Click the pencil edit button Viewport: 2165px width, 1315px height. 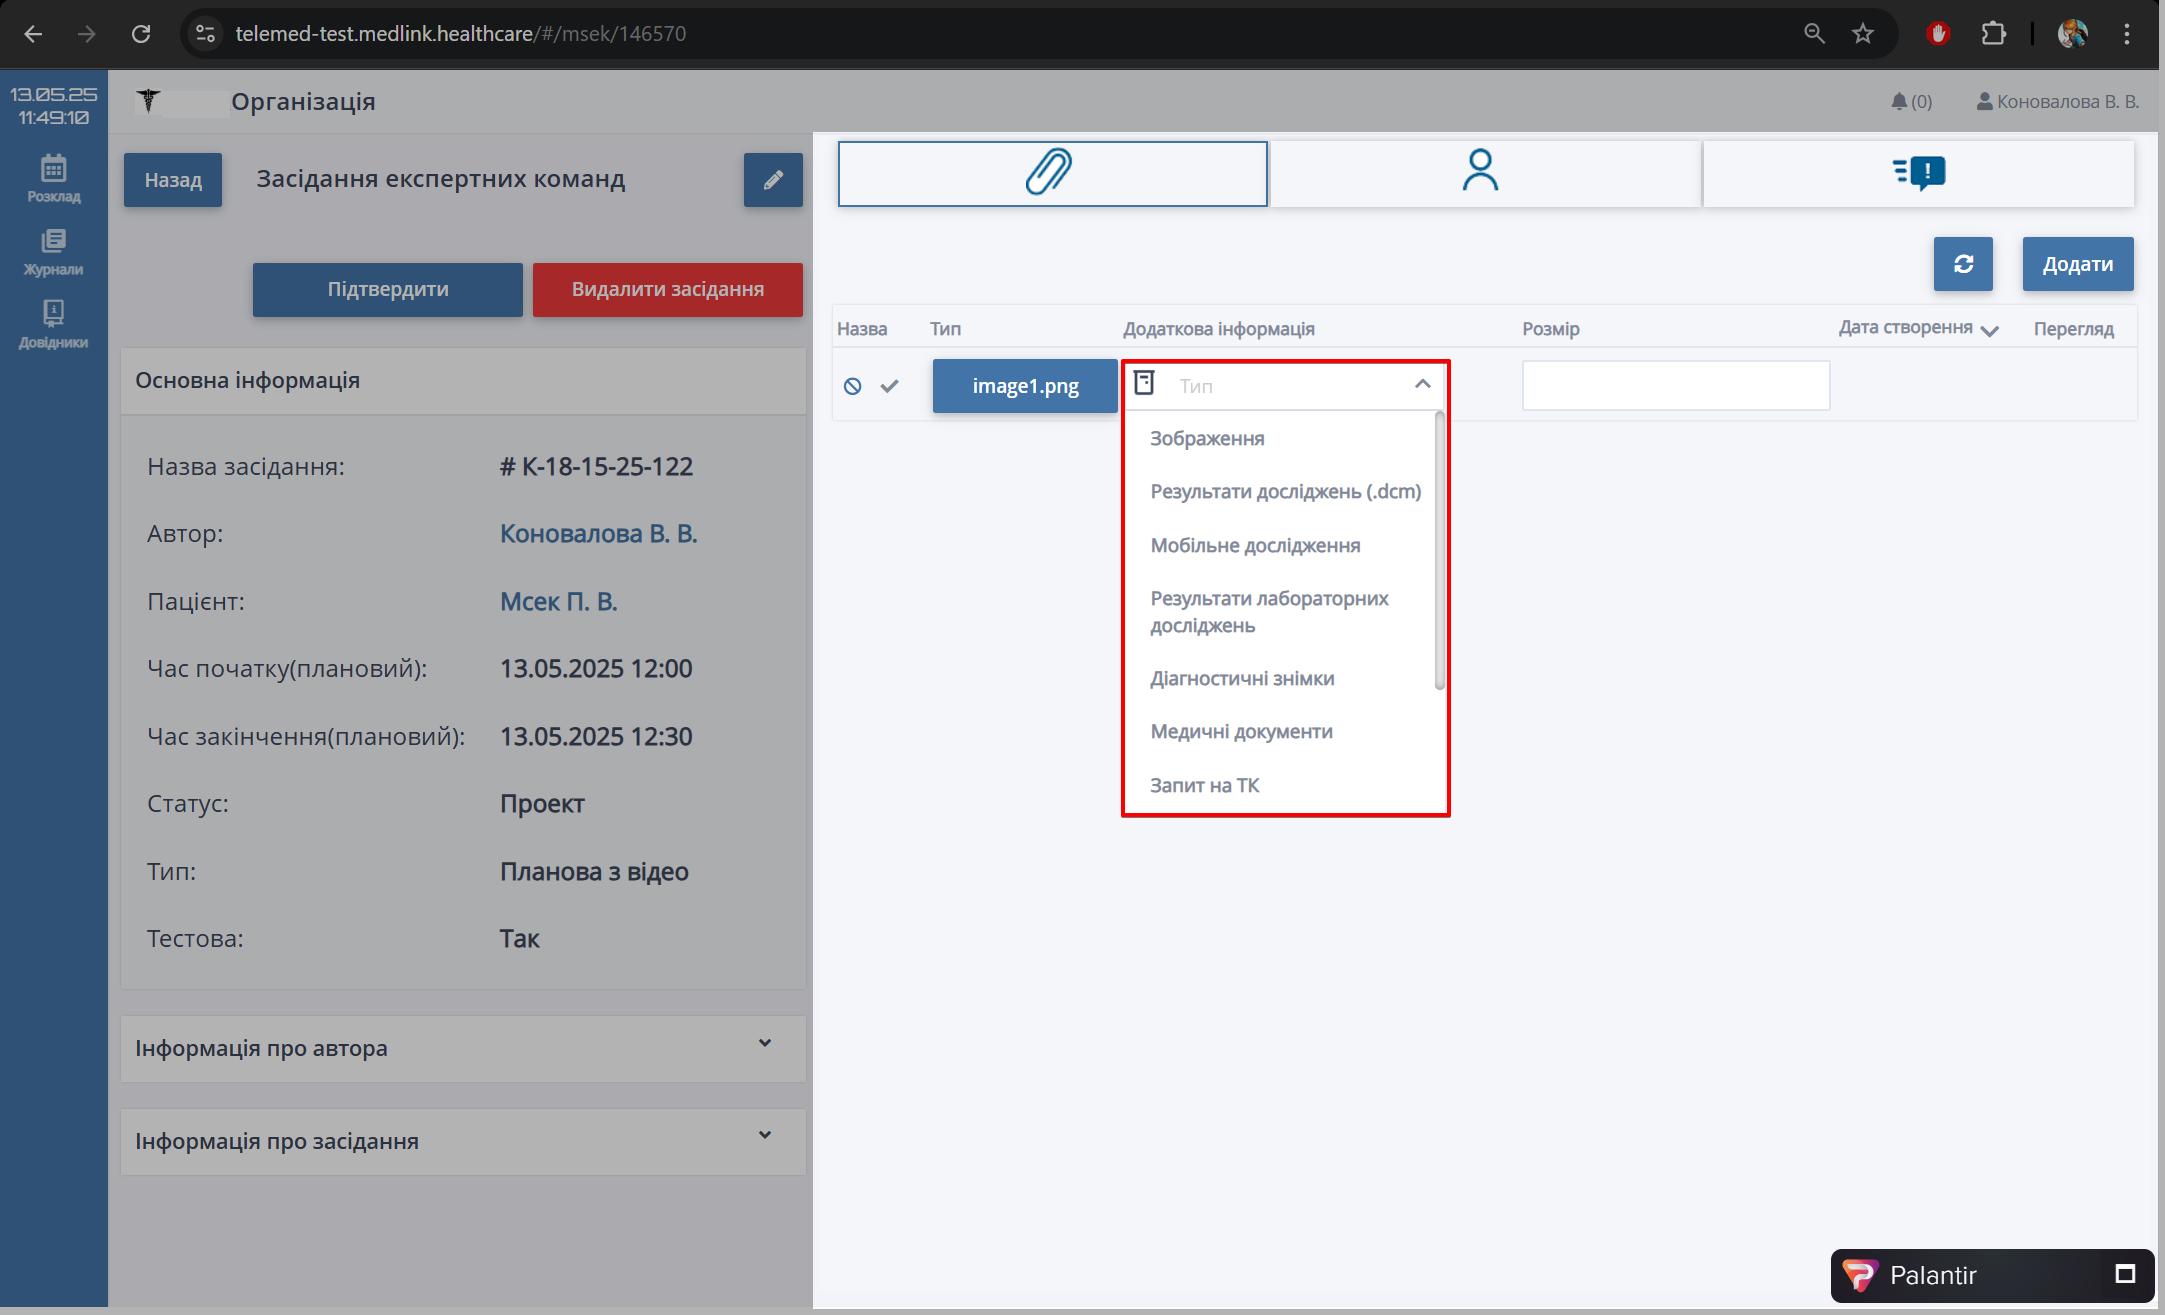(772, 180)
